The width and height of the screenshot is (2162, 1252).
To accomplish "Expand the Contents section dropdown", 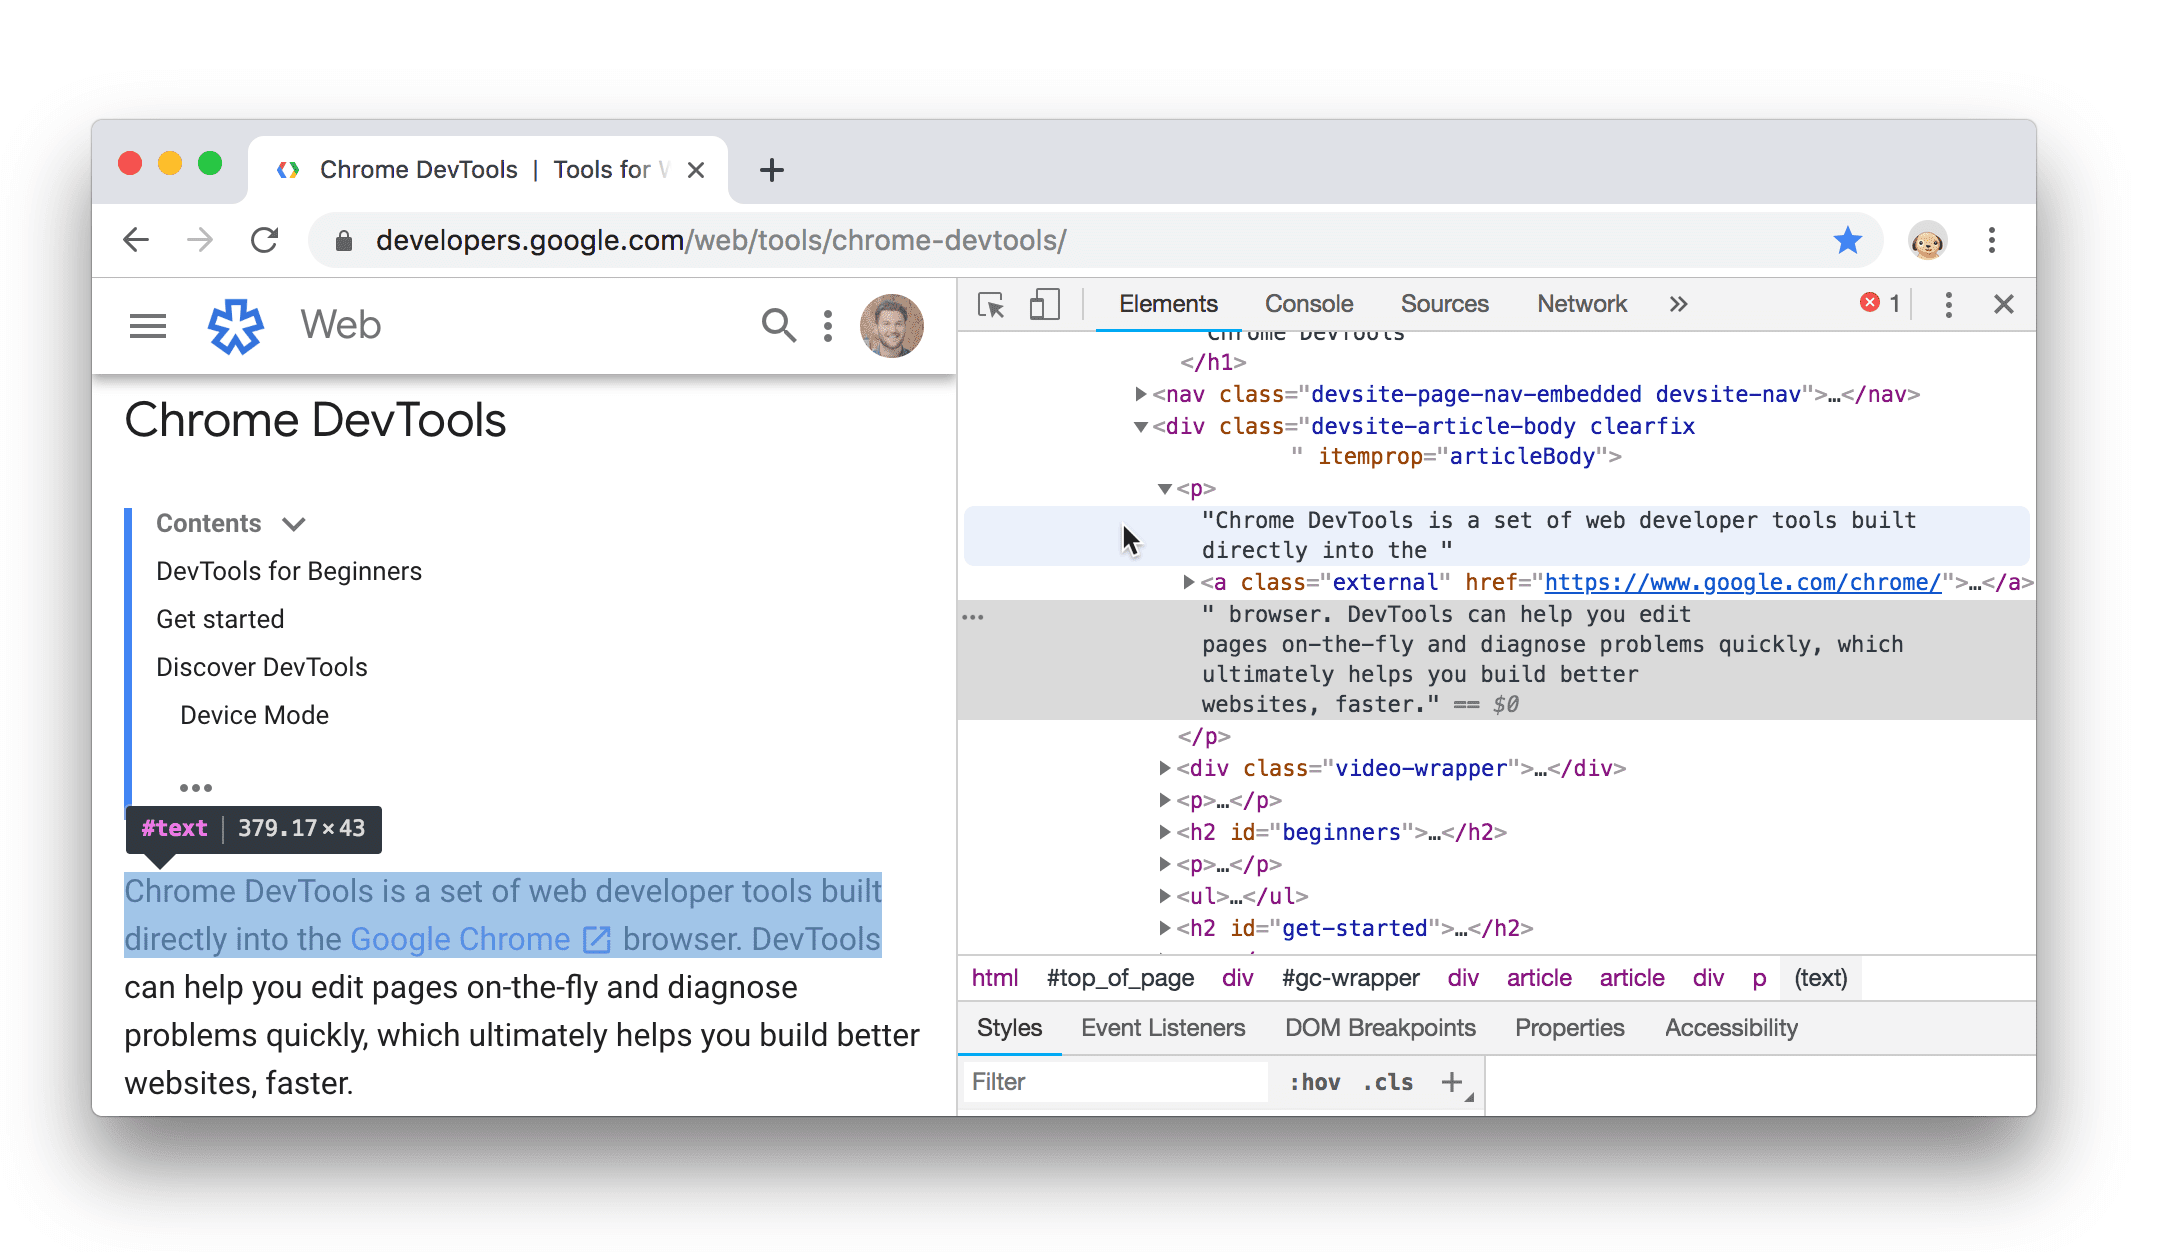I will (x=295, y=523).
